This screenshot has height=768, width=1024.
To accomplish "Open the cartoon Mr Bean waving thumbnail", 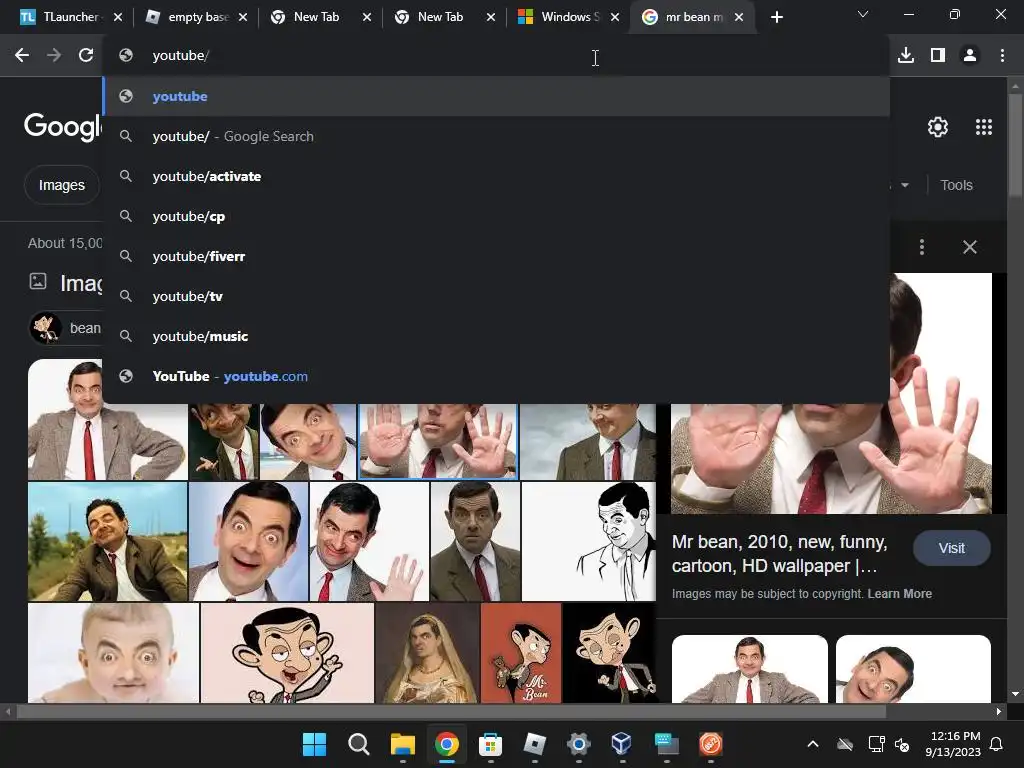I will (x=287, y=652).
